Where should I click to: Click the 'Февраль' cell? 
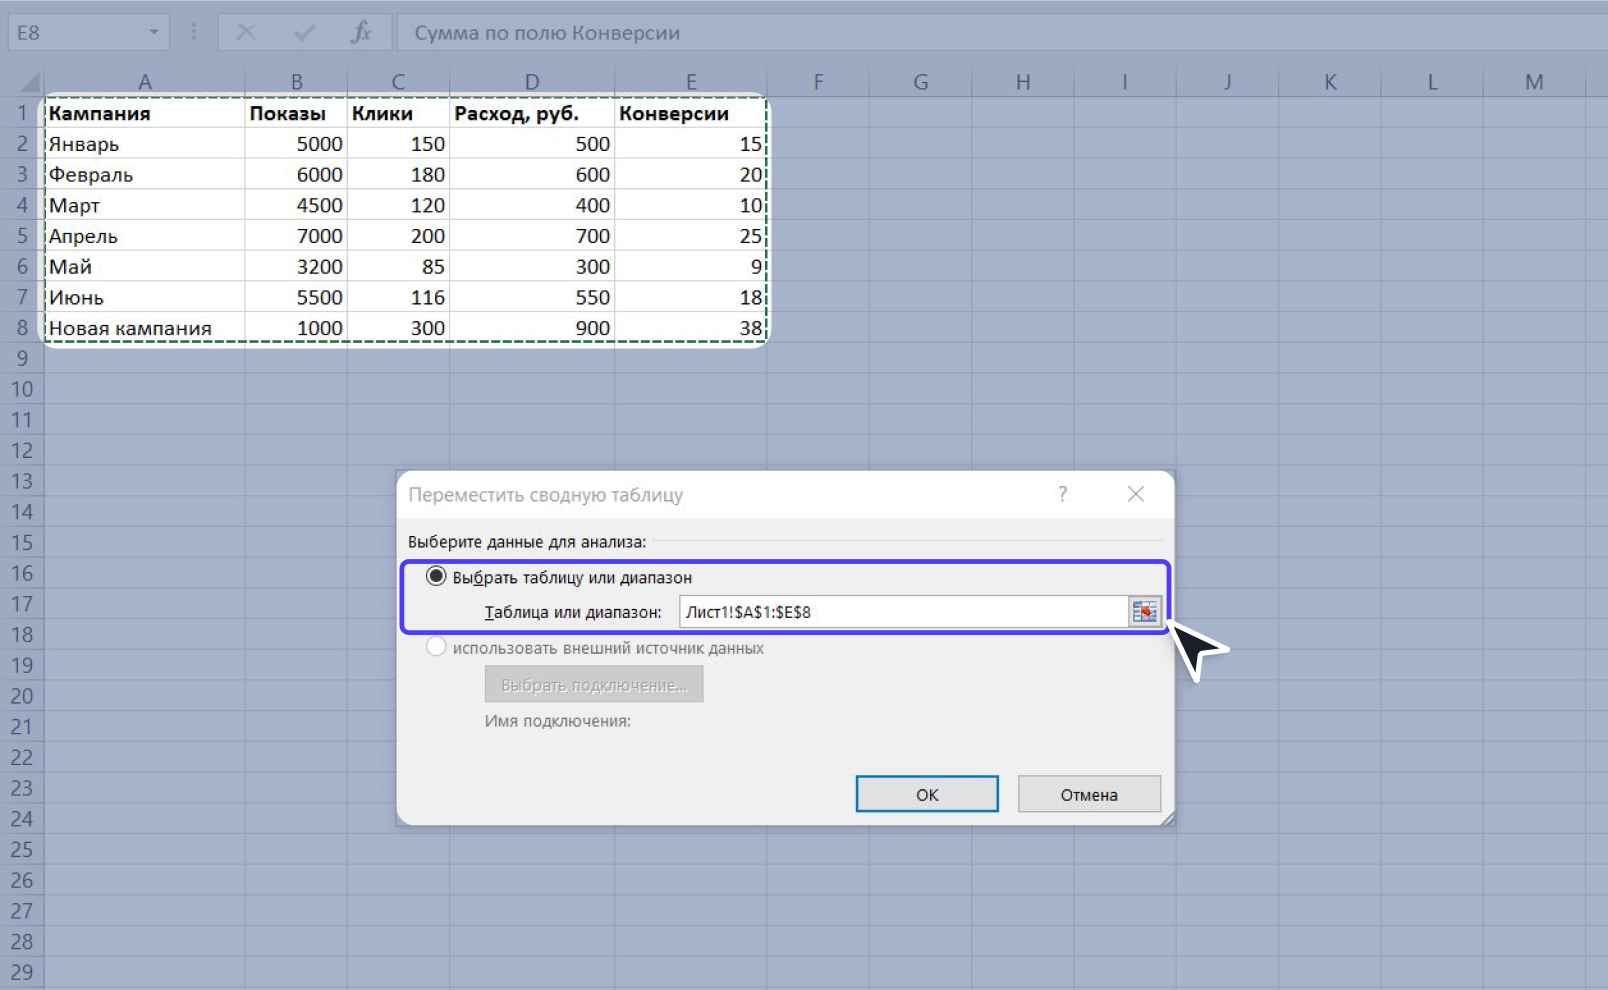click(x=145, y=174)
